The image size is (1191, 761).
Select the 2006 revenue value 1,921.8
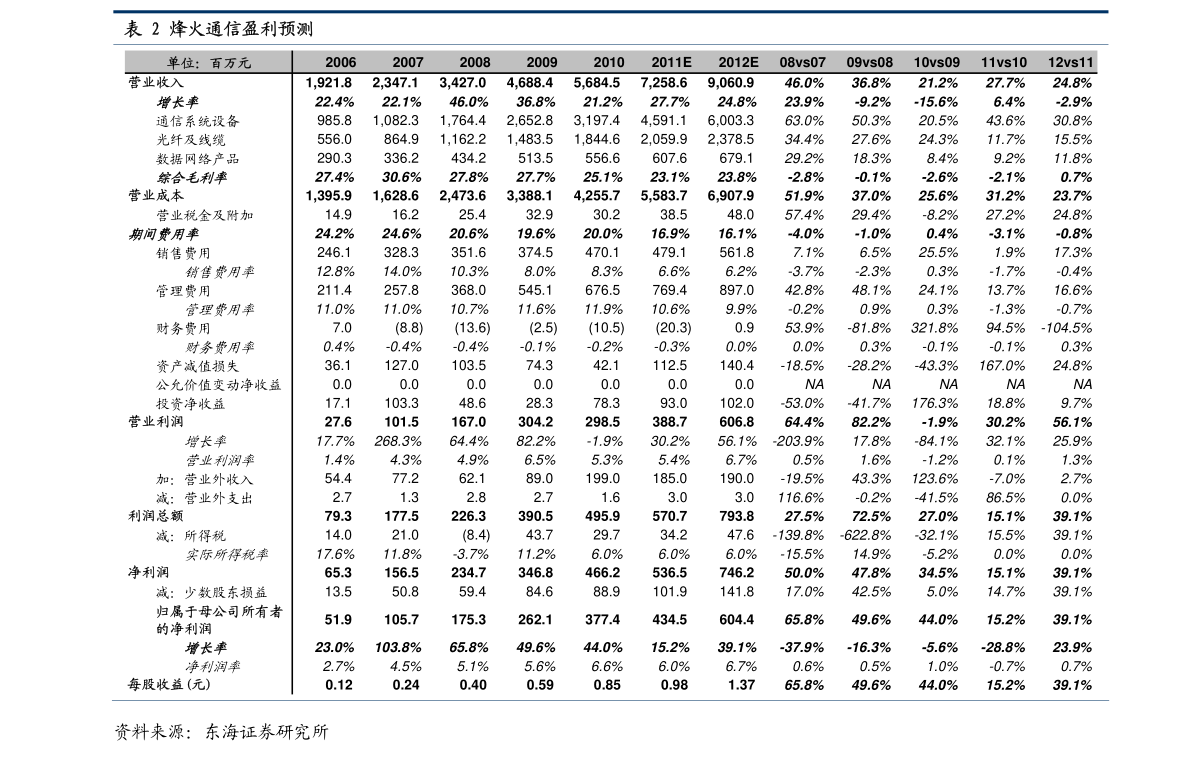coord(329,82)
